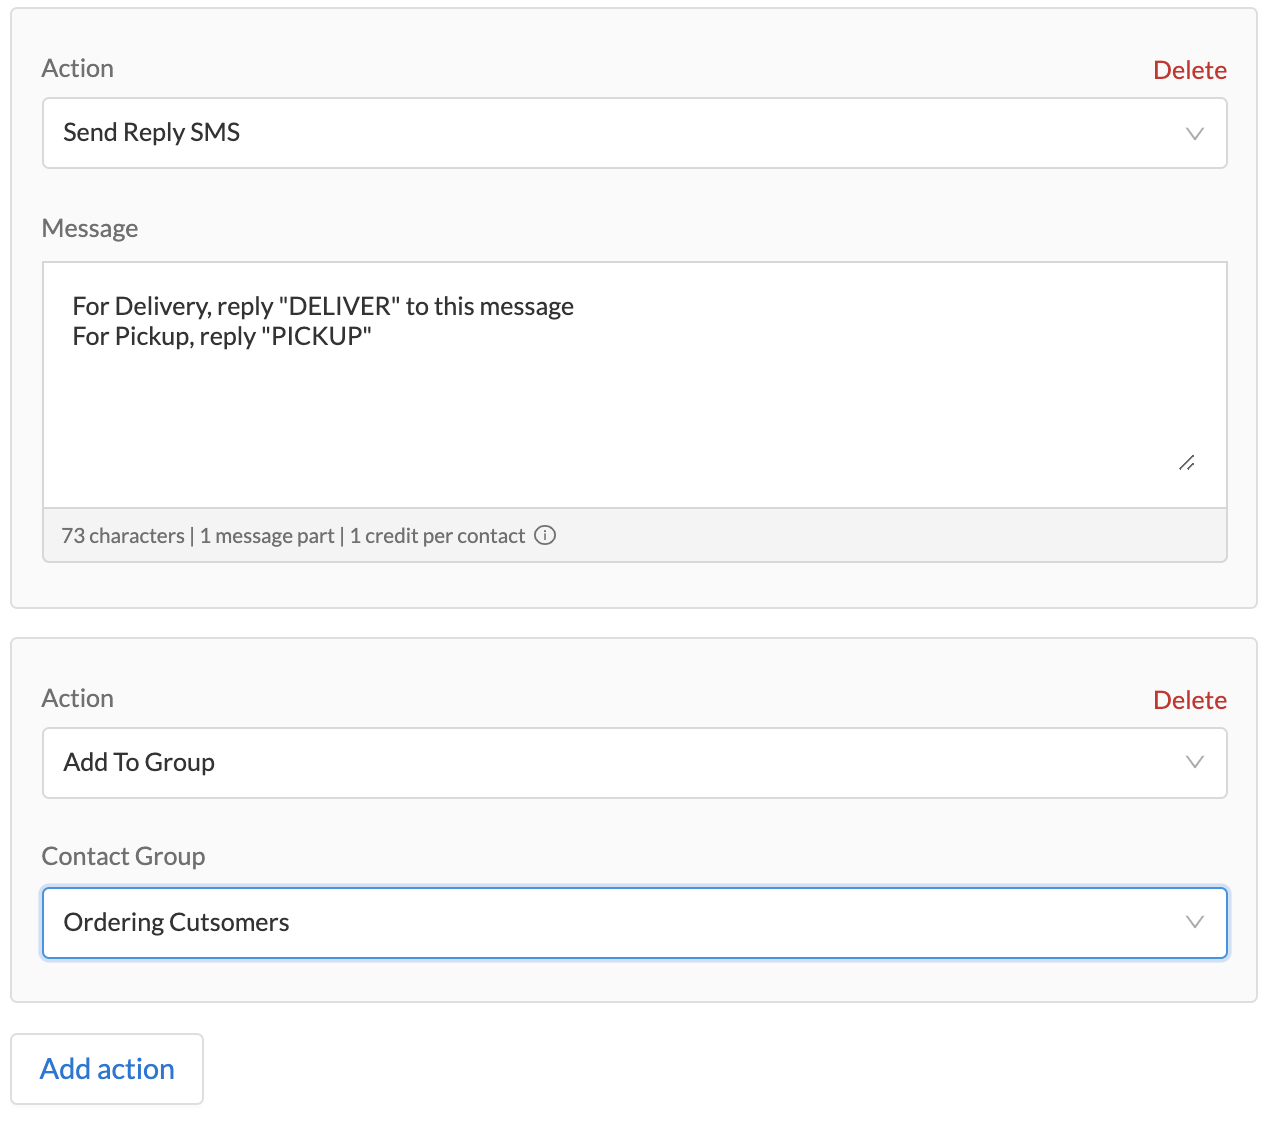Click the 73 characters counter text
1274x1124 pixels.
[x=122, y=535]
